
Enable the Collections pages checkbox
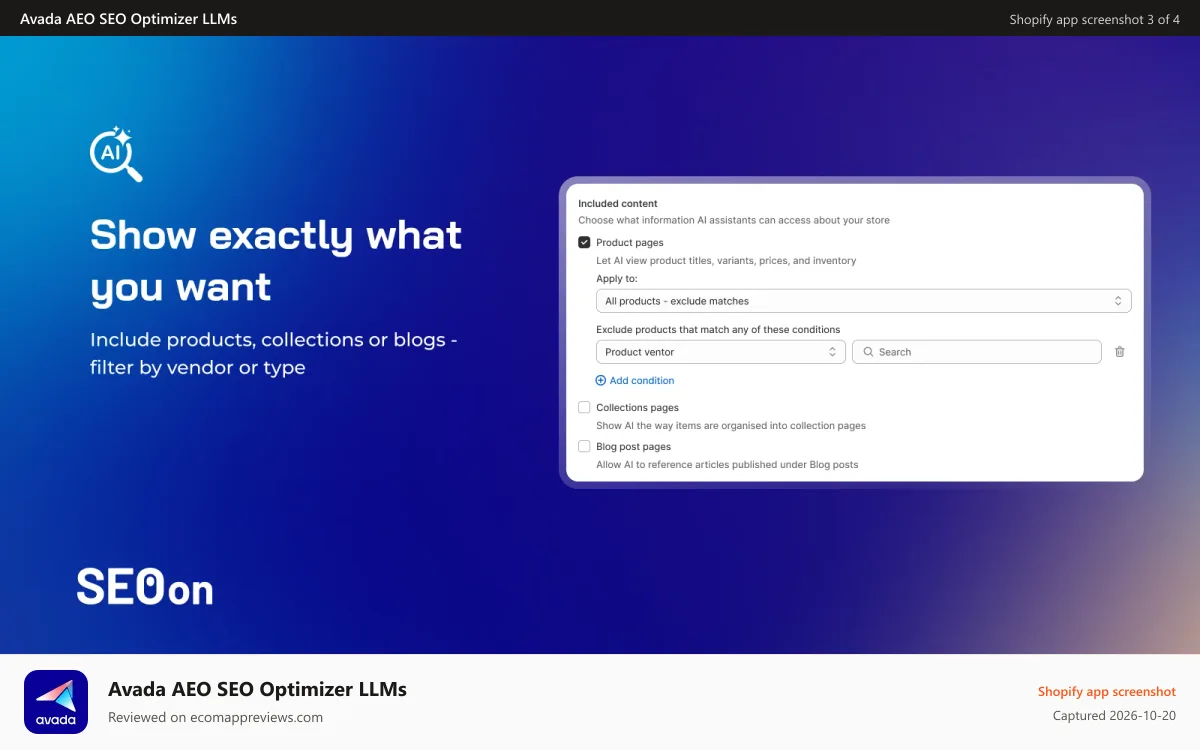pyautogui.click(x=584, y=407)
